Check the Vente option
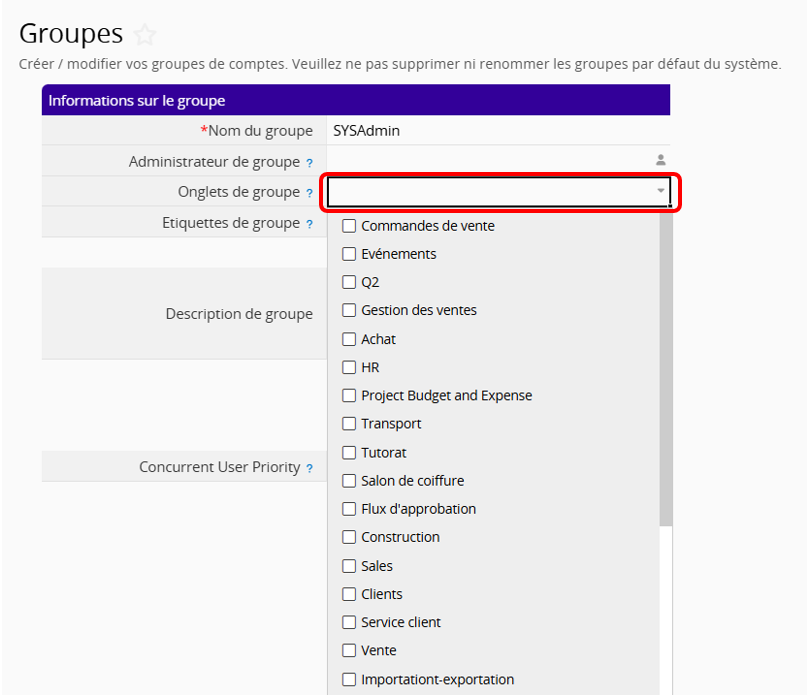The width and height of the screenshot is (807, 696). click(349, 650)
